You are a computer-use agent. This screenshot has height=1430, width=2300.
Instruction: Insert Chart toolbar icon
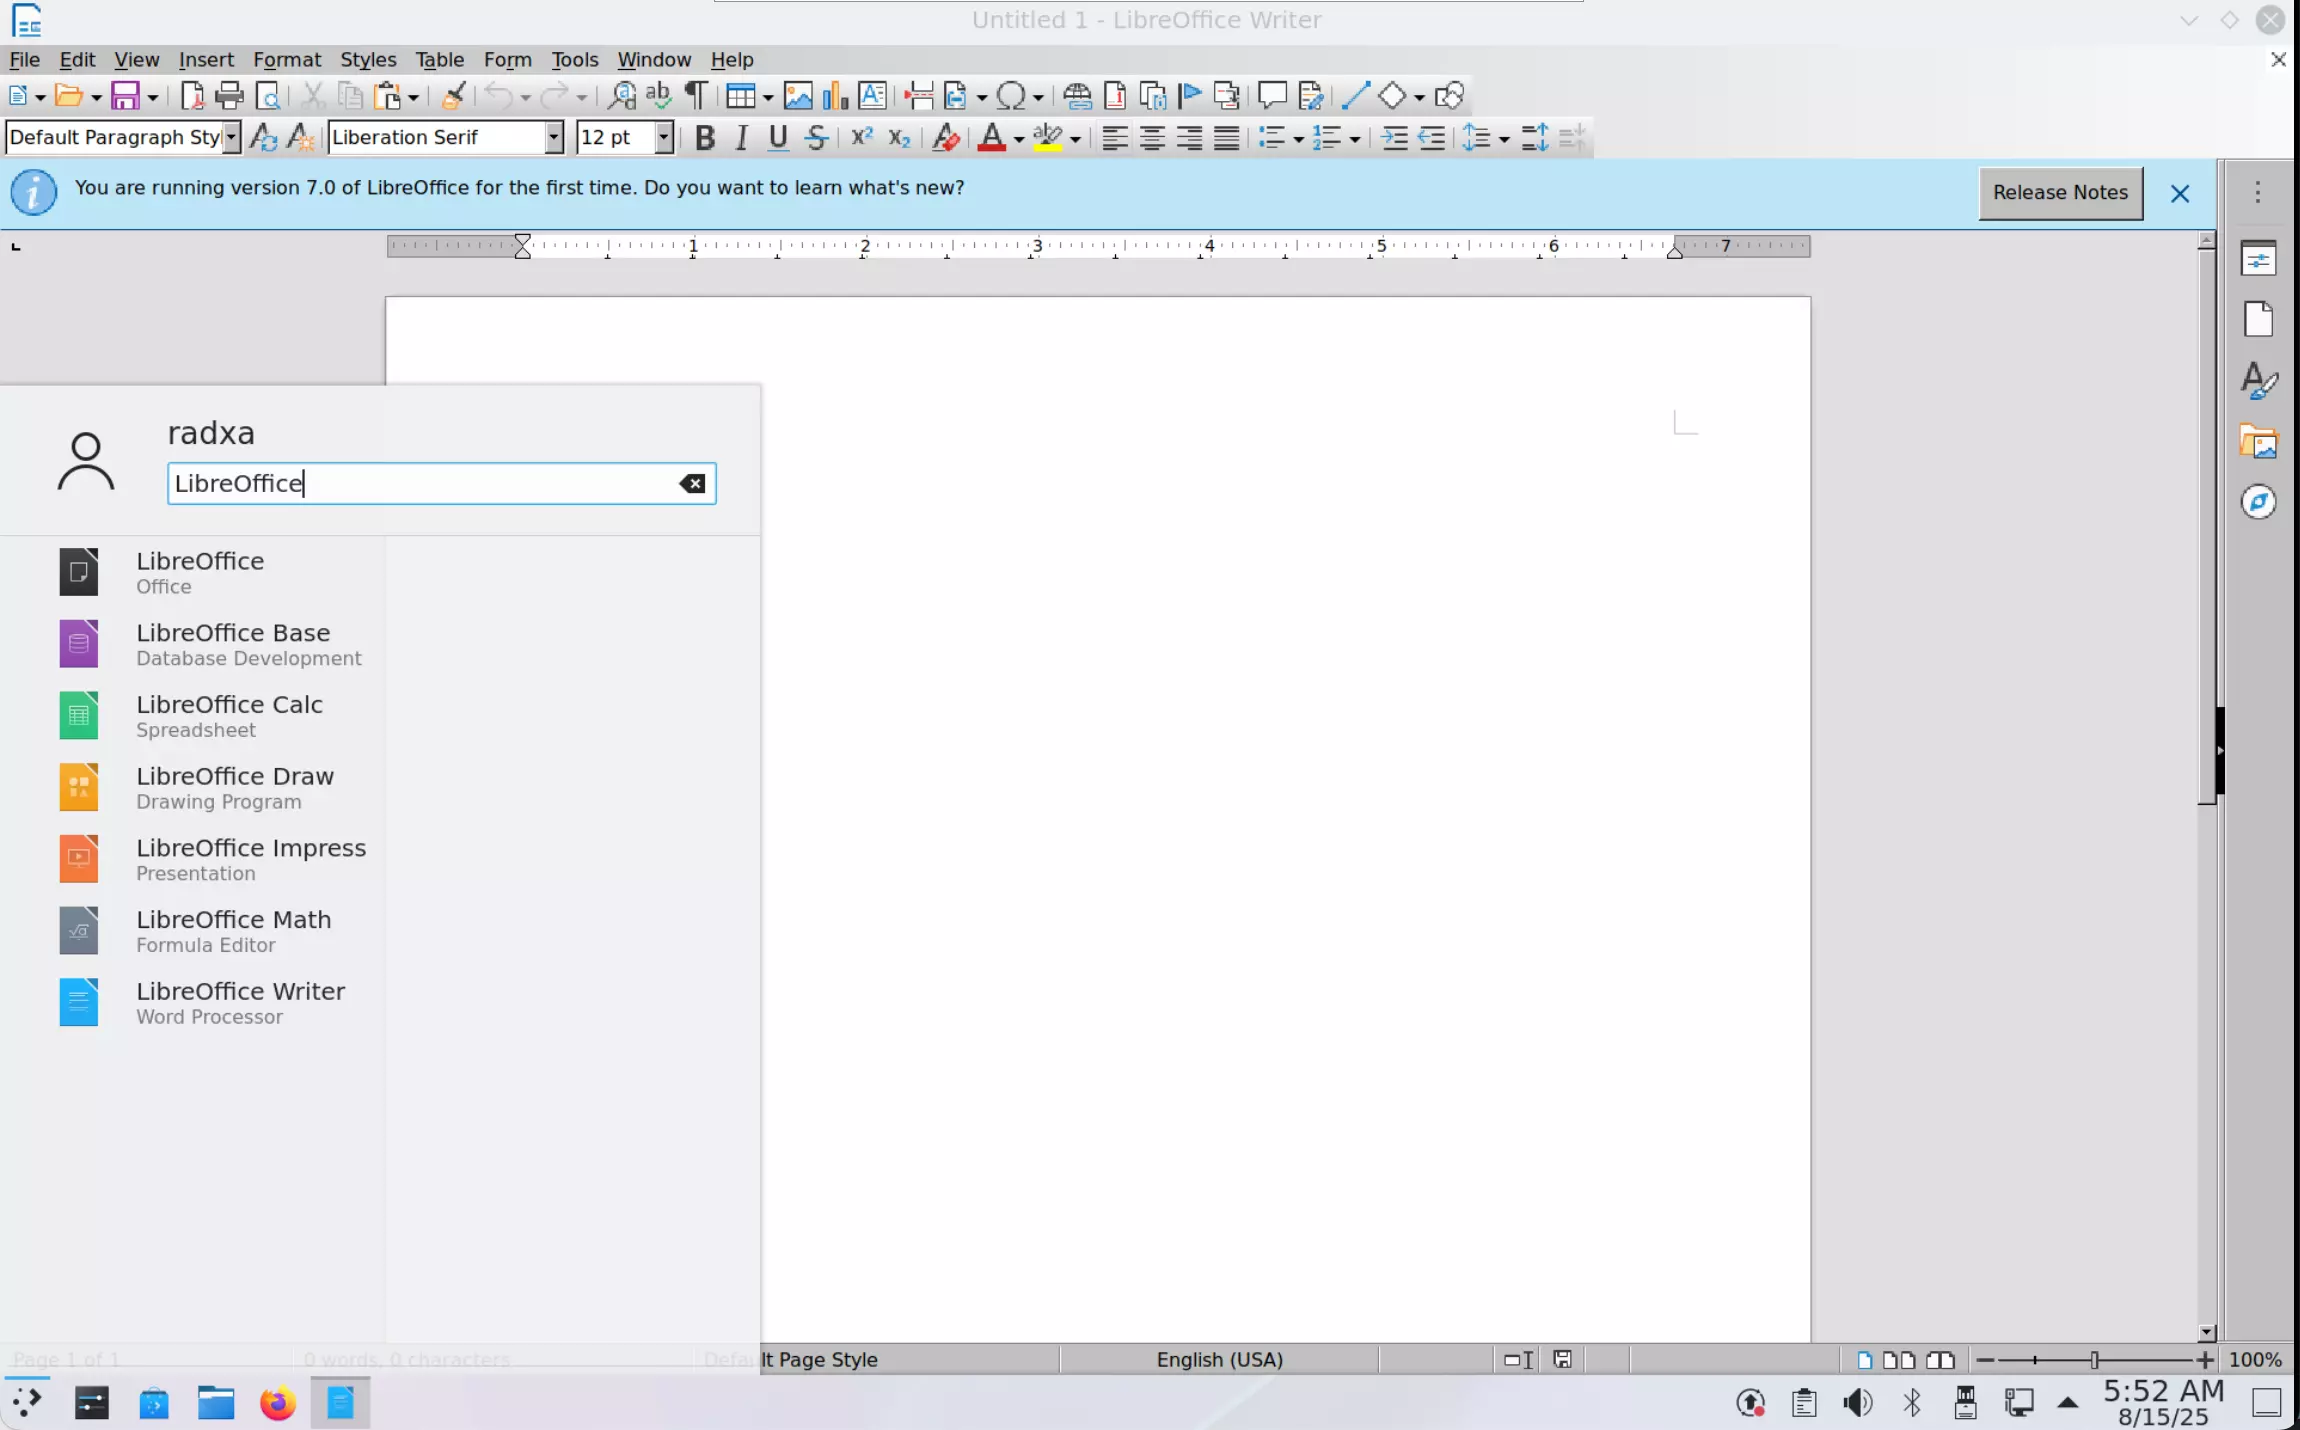coord(835,96)
